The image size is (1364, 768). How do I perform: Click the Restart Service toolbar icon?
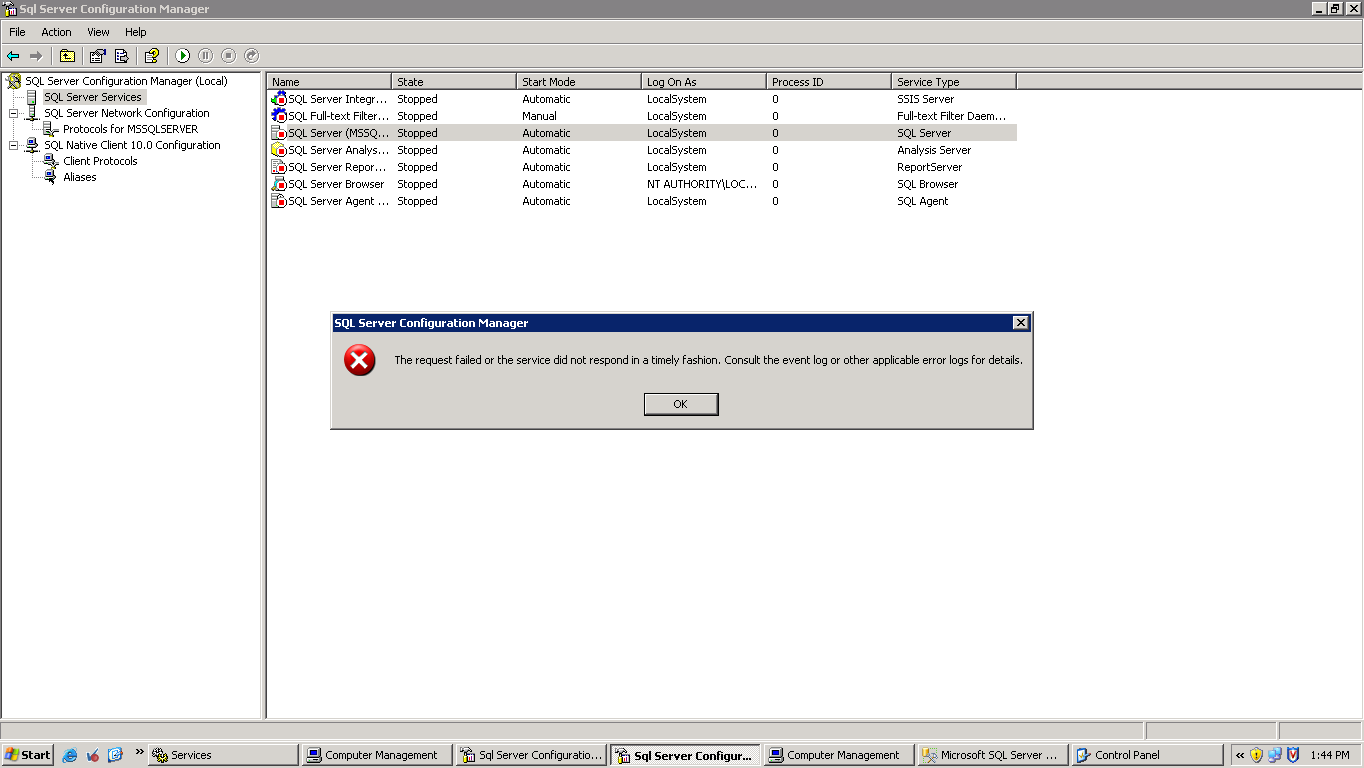(252, 56)
